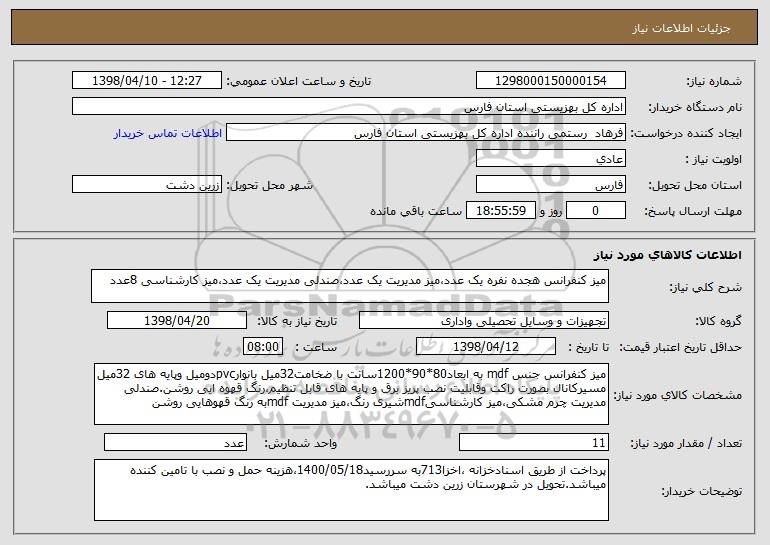Click the buyer notes box about اسنادخزانه
Screen dimensions: 770x545
pyautogui.click(x=351, y=490)
